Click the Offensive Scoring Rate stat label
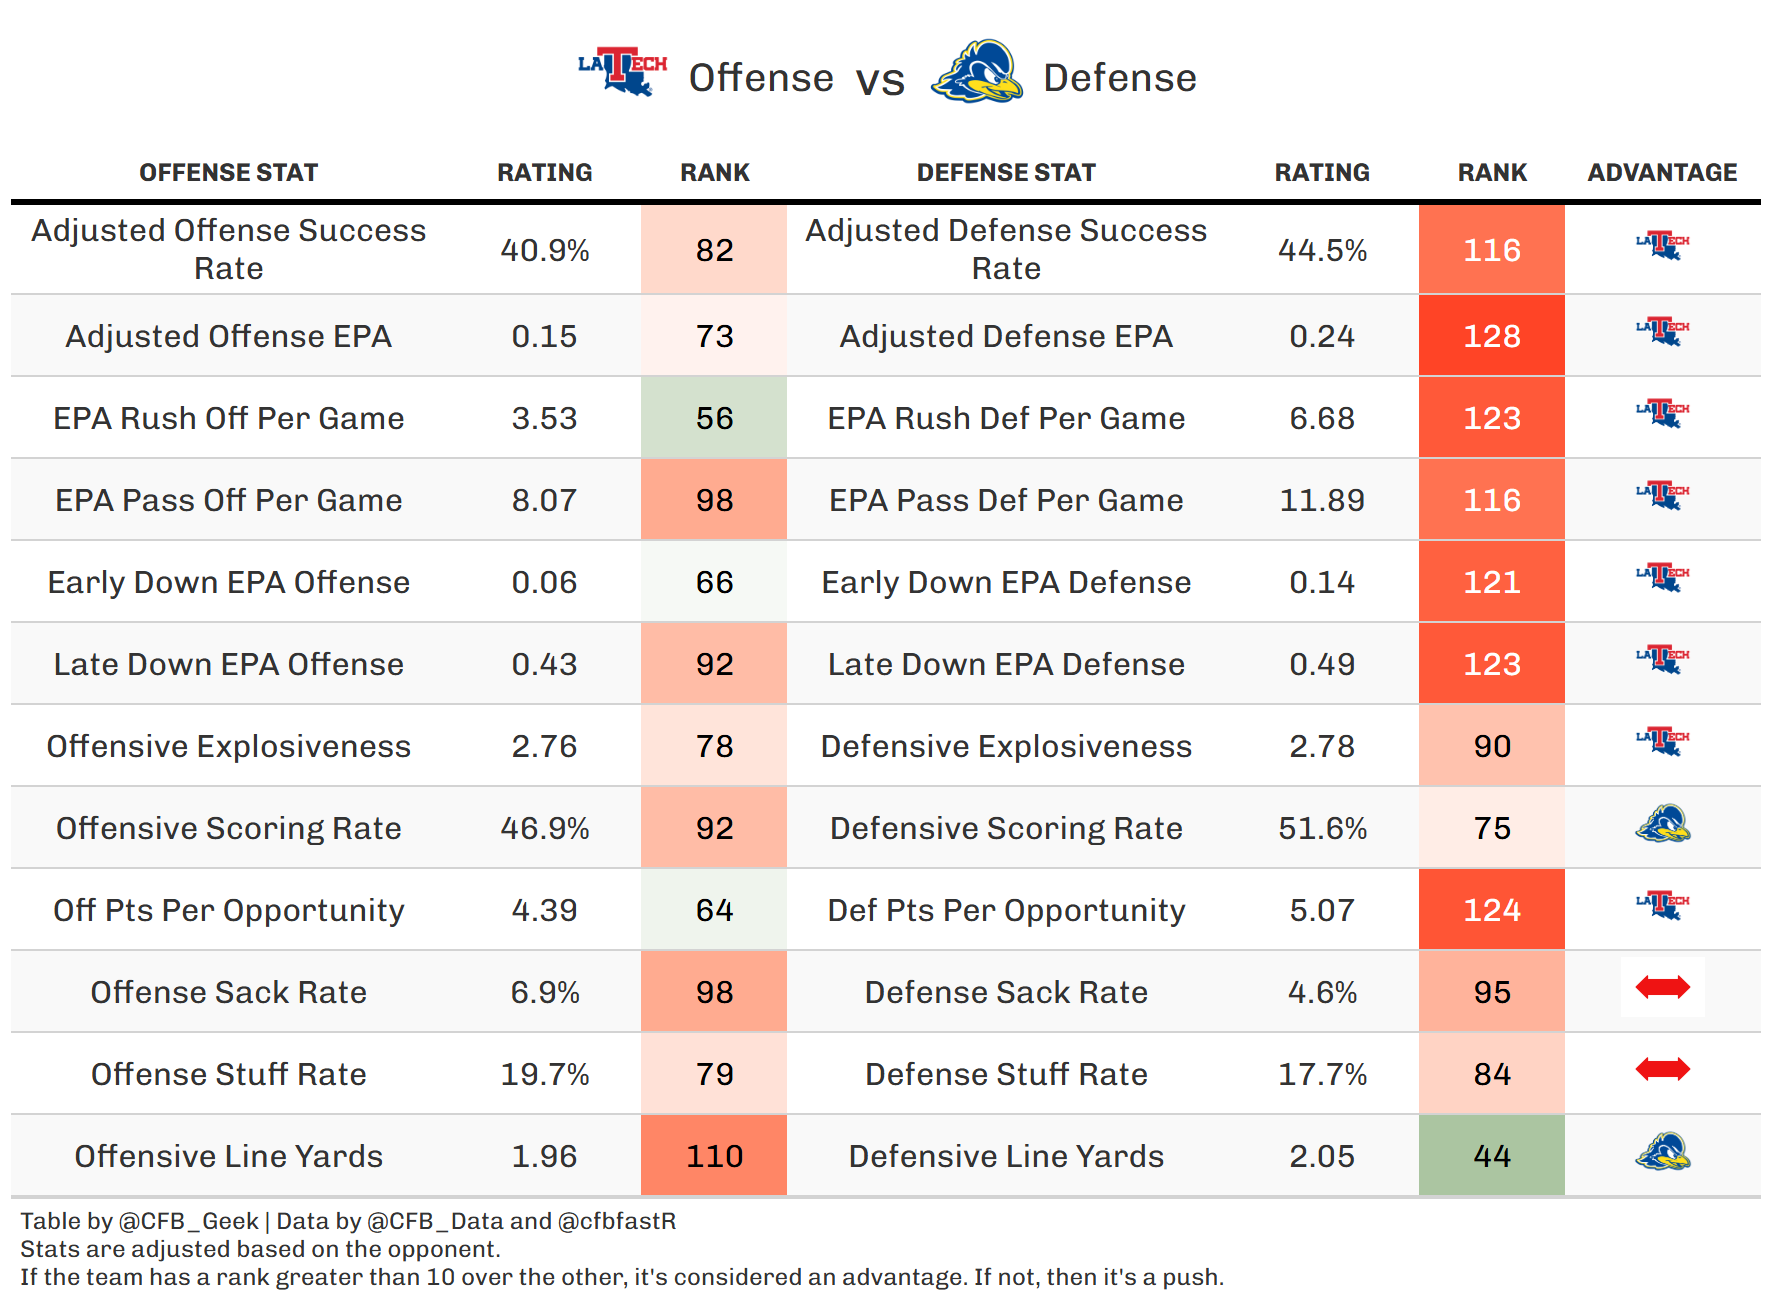1770x1312 pixels. click(228, 828)
